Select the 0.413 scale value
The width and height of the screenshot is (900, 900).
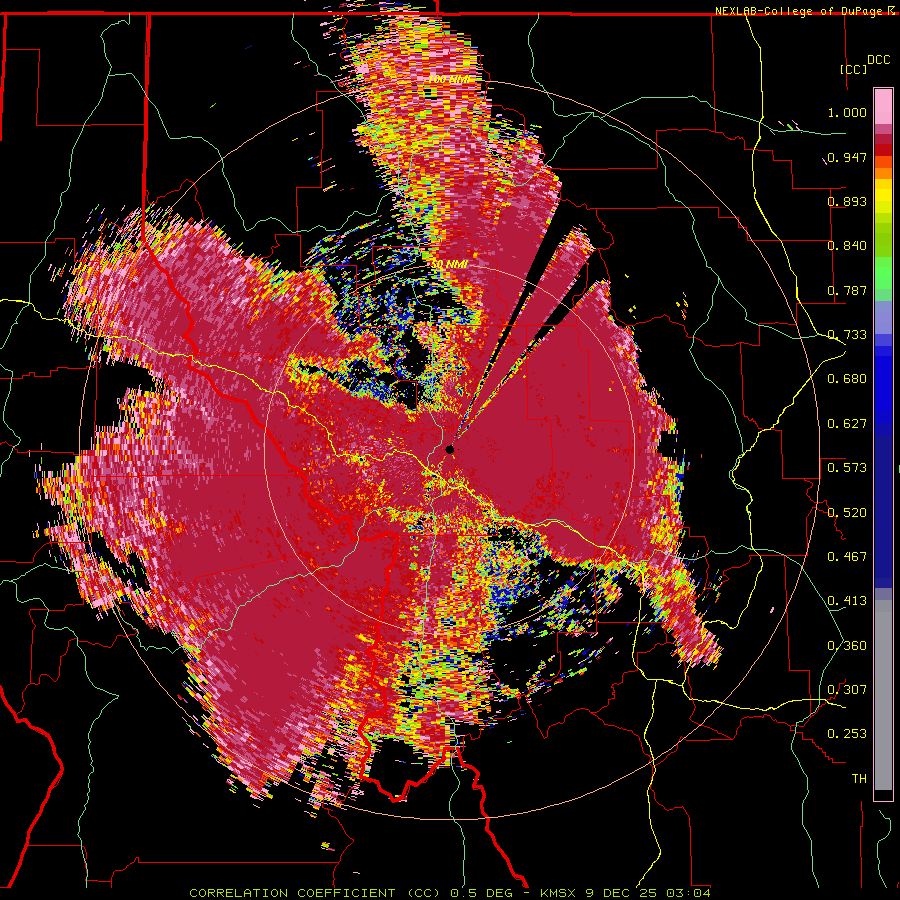(847, 601)
